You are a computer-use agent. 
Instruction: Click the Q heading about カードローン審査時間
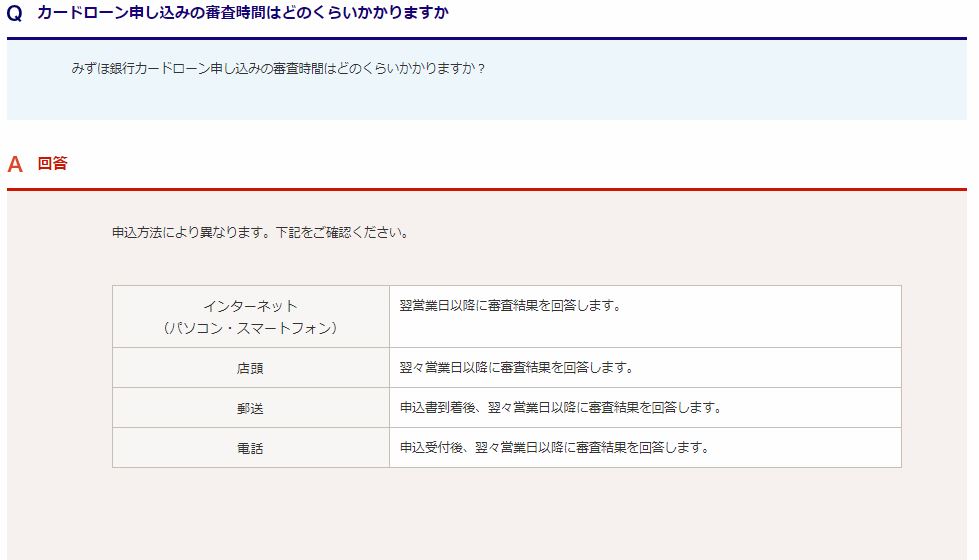[x=243, y=12]
